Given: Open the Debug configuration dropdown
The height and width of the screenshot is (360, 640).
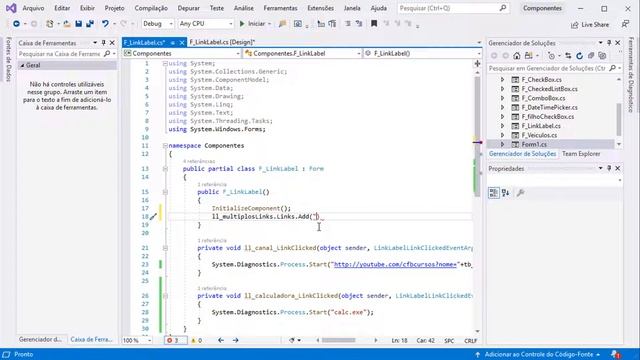Looking at the screenshot, I should click(x=158, y=24).
